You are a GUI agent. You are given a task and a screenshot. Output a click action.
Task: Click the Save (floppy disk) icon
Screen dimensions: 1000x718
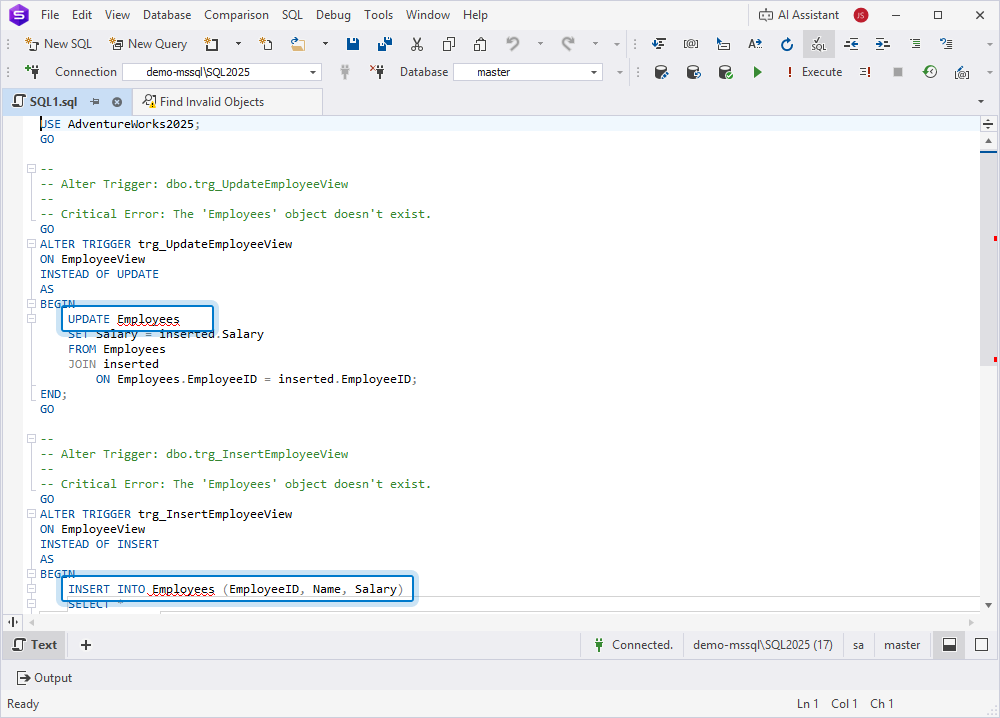pos(353,44)
